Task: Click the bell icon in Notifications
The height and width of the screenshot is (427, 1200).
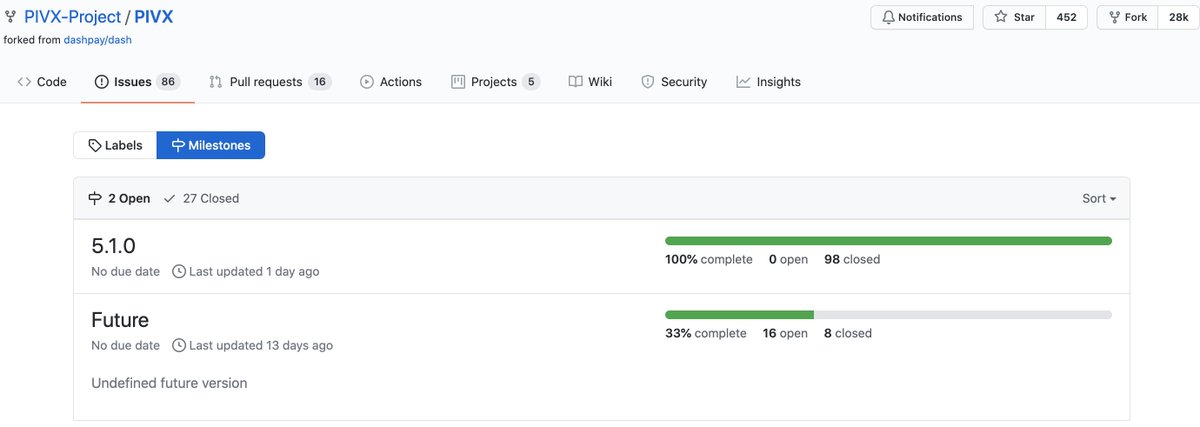Action: [x=888, y=17]
